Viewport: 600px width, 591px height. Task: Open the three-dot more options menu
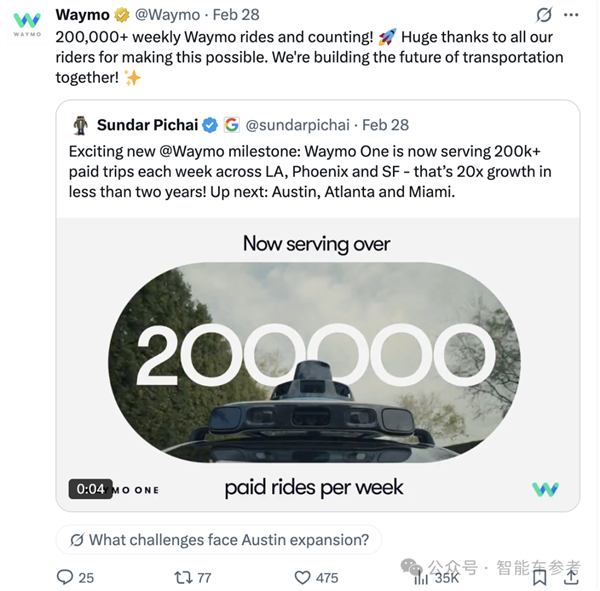(573, 15)
